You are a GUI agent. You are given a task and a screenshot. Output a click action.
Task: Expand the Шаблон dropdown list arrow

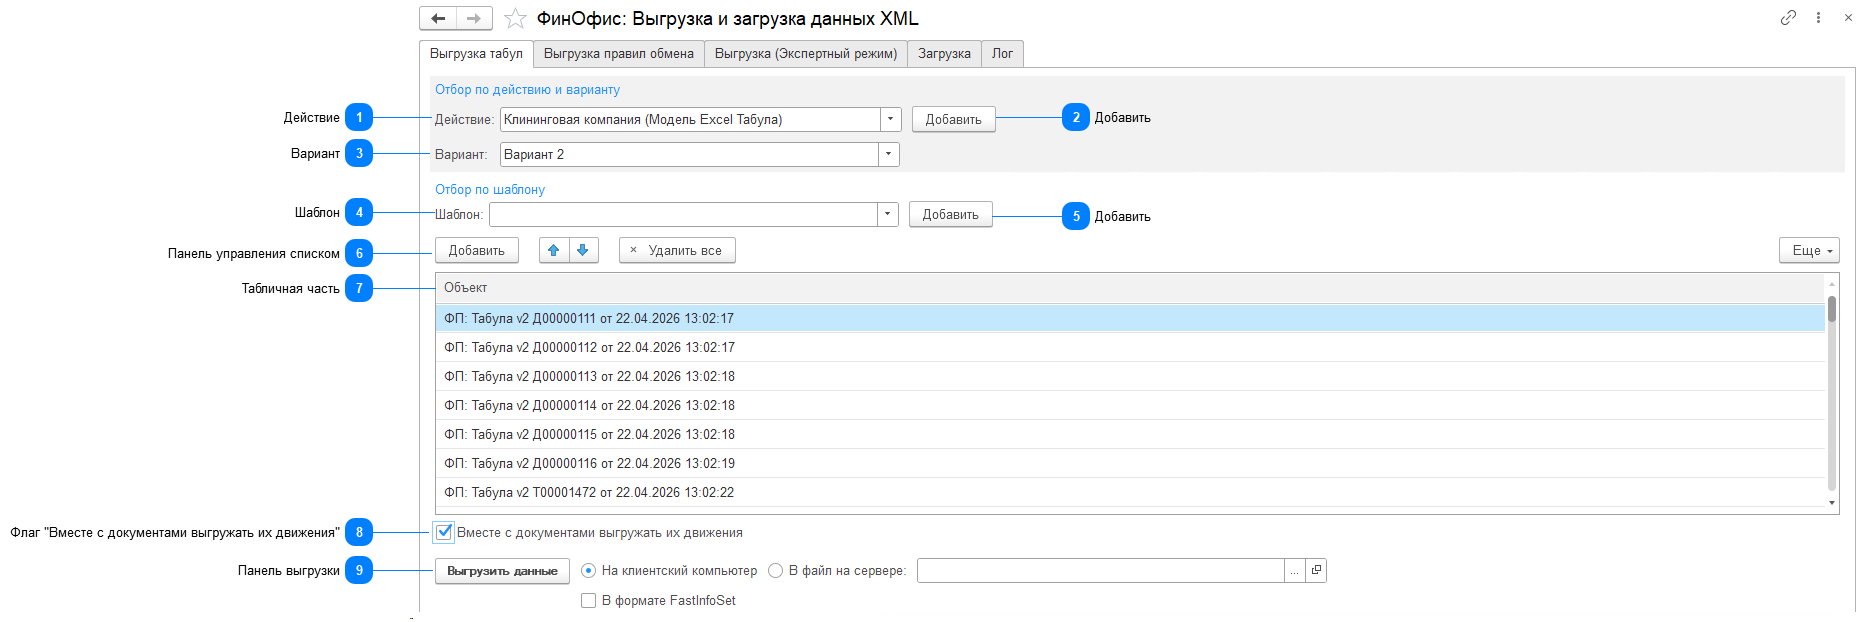click(887, 214)
